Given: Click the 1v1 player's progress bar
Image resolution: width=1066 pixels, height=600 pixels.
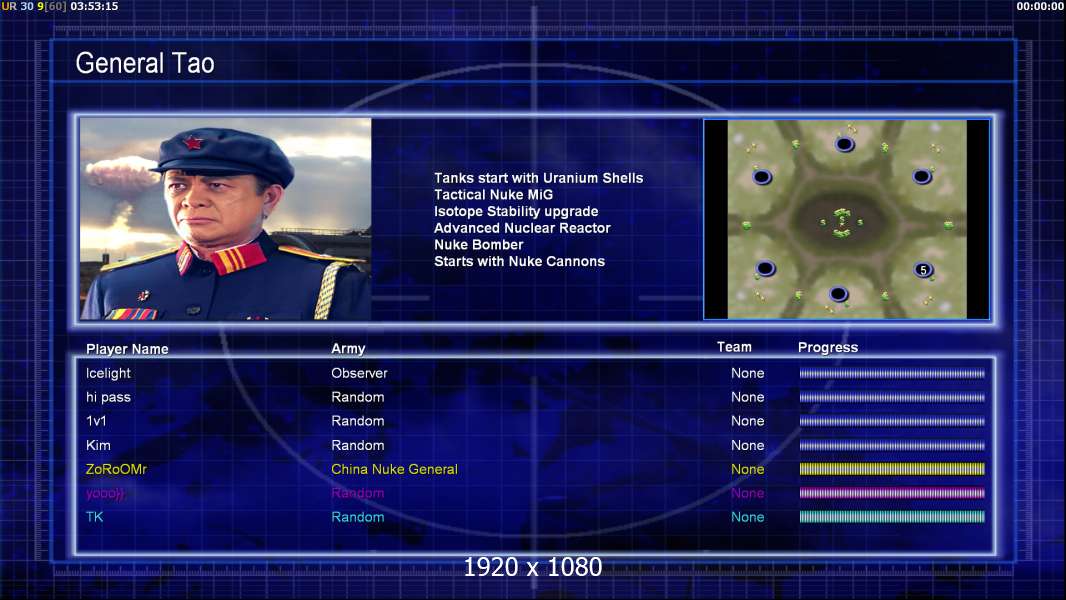Looking at the screenshot, I should (892, 421).
